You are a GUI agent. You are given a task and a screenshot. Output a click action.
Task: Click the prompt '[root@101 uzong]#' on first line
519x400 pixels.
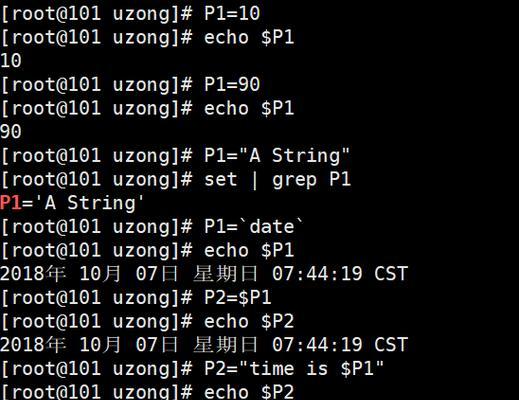97,14
